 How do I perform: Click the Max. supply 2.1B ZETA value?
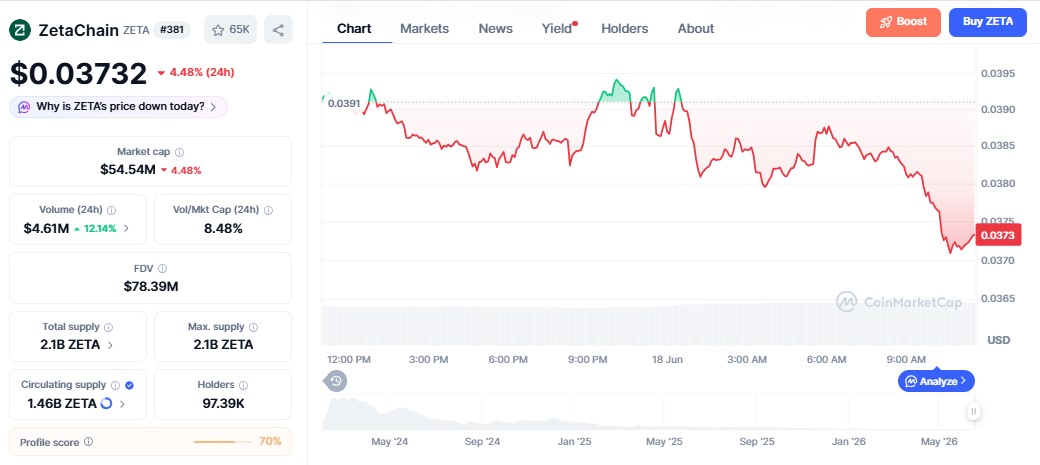pyautogui.click(x=223, y=345)
